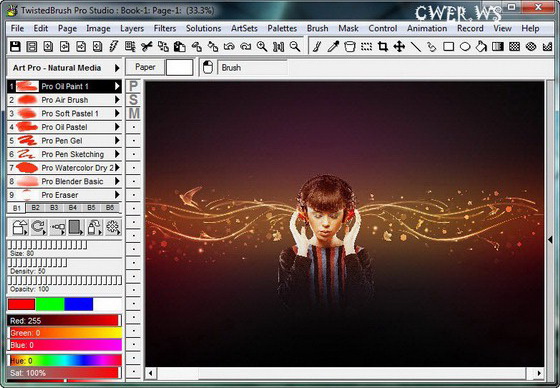Open the Solutions menu
The image size is (560, 388).
click(x=203, y=28)
